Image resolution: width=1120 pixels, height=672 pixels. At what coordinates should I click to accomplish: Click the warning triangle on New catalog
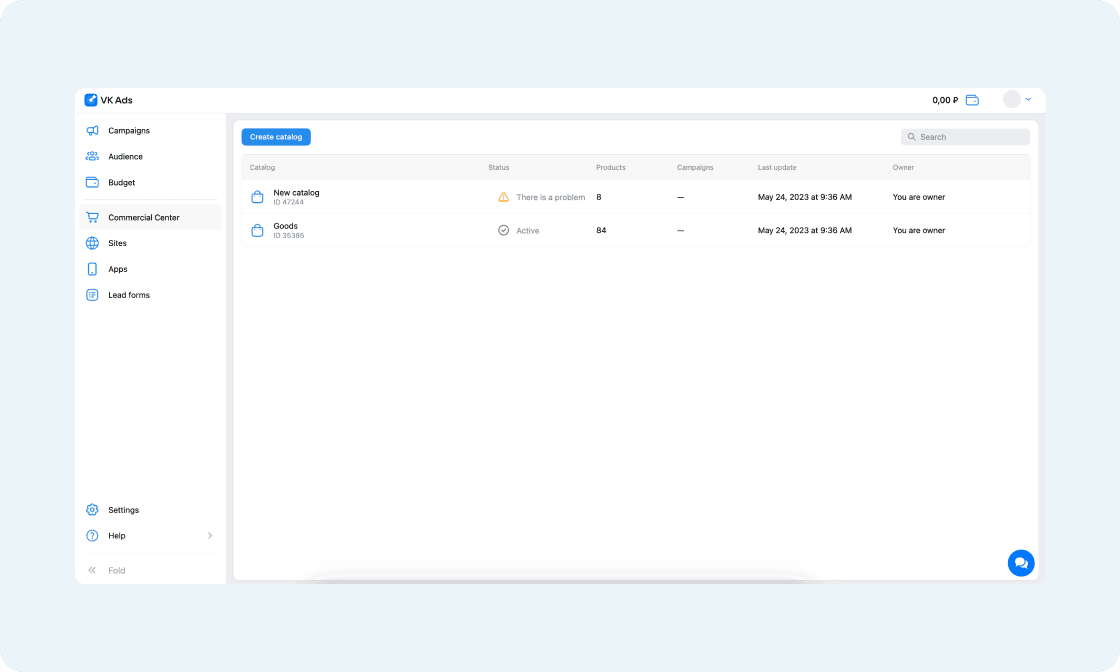504,197
